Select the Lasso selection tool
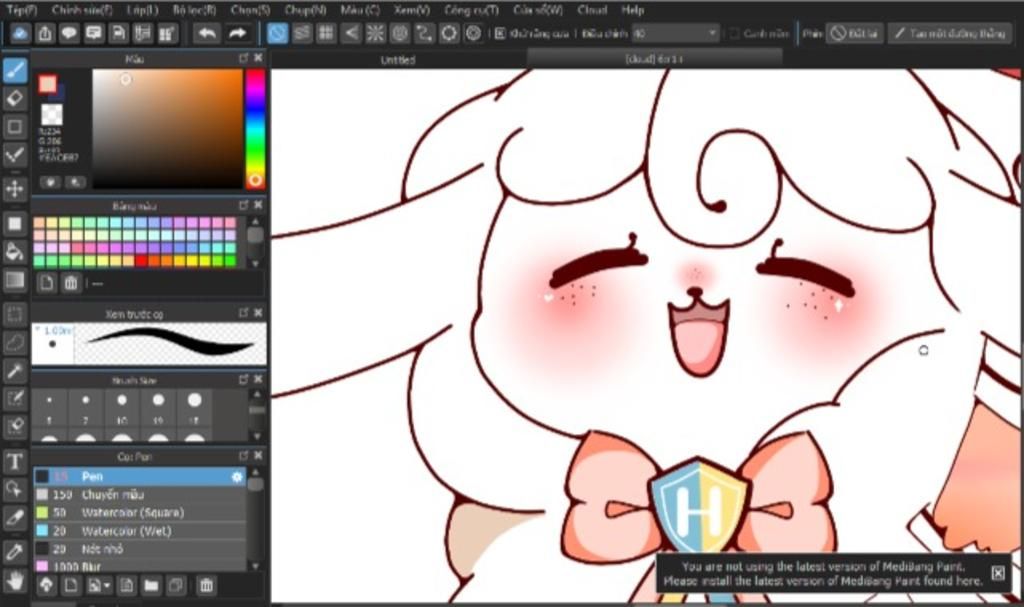The width and height of the screenshot is (1024, 607). coord(14,342)
